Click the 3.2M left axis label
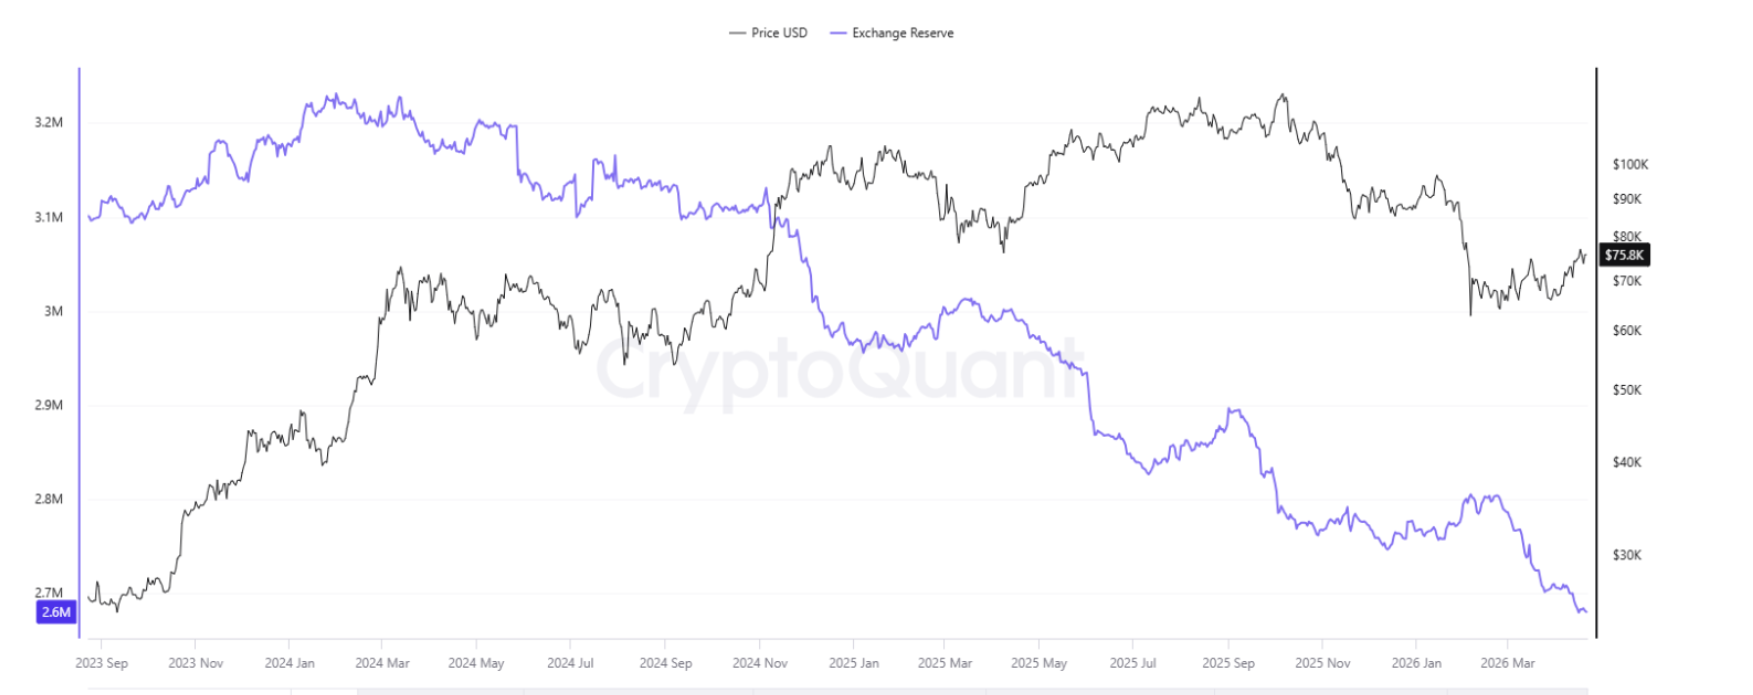Viewport: 1753px width, 695px height. [x=49, y=123]
